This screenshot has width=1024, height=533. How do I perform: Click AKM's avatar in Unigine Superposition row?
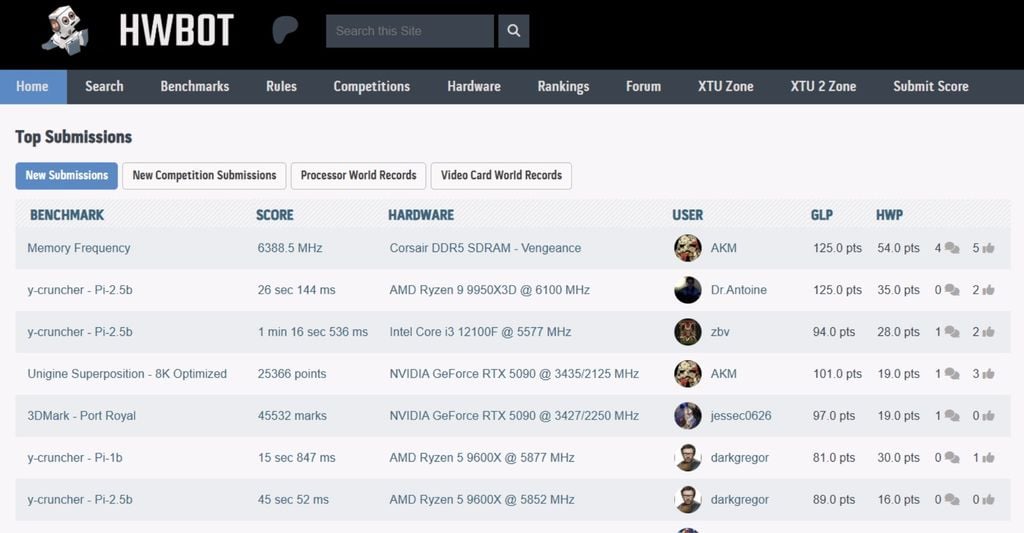pos(688,374)
